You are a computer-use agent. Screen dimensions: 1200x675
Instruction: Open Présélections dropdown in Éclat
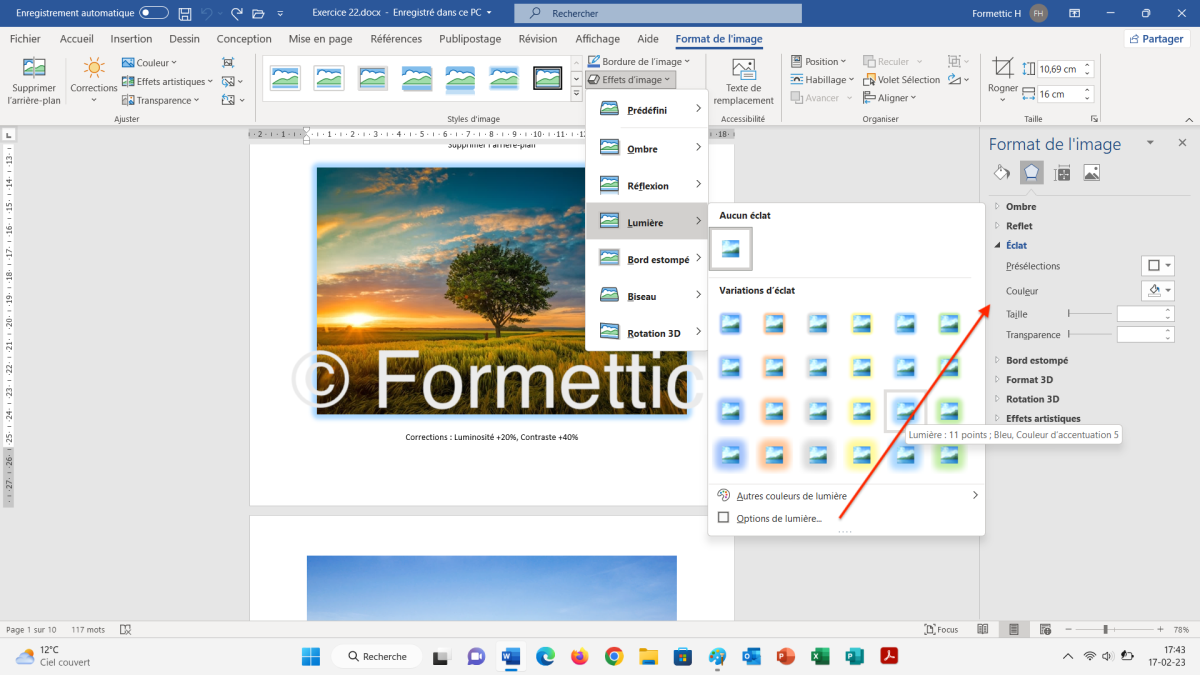click(x=1157, y=266)
